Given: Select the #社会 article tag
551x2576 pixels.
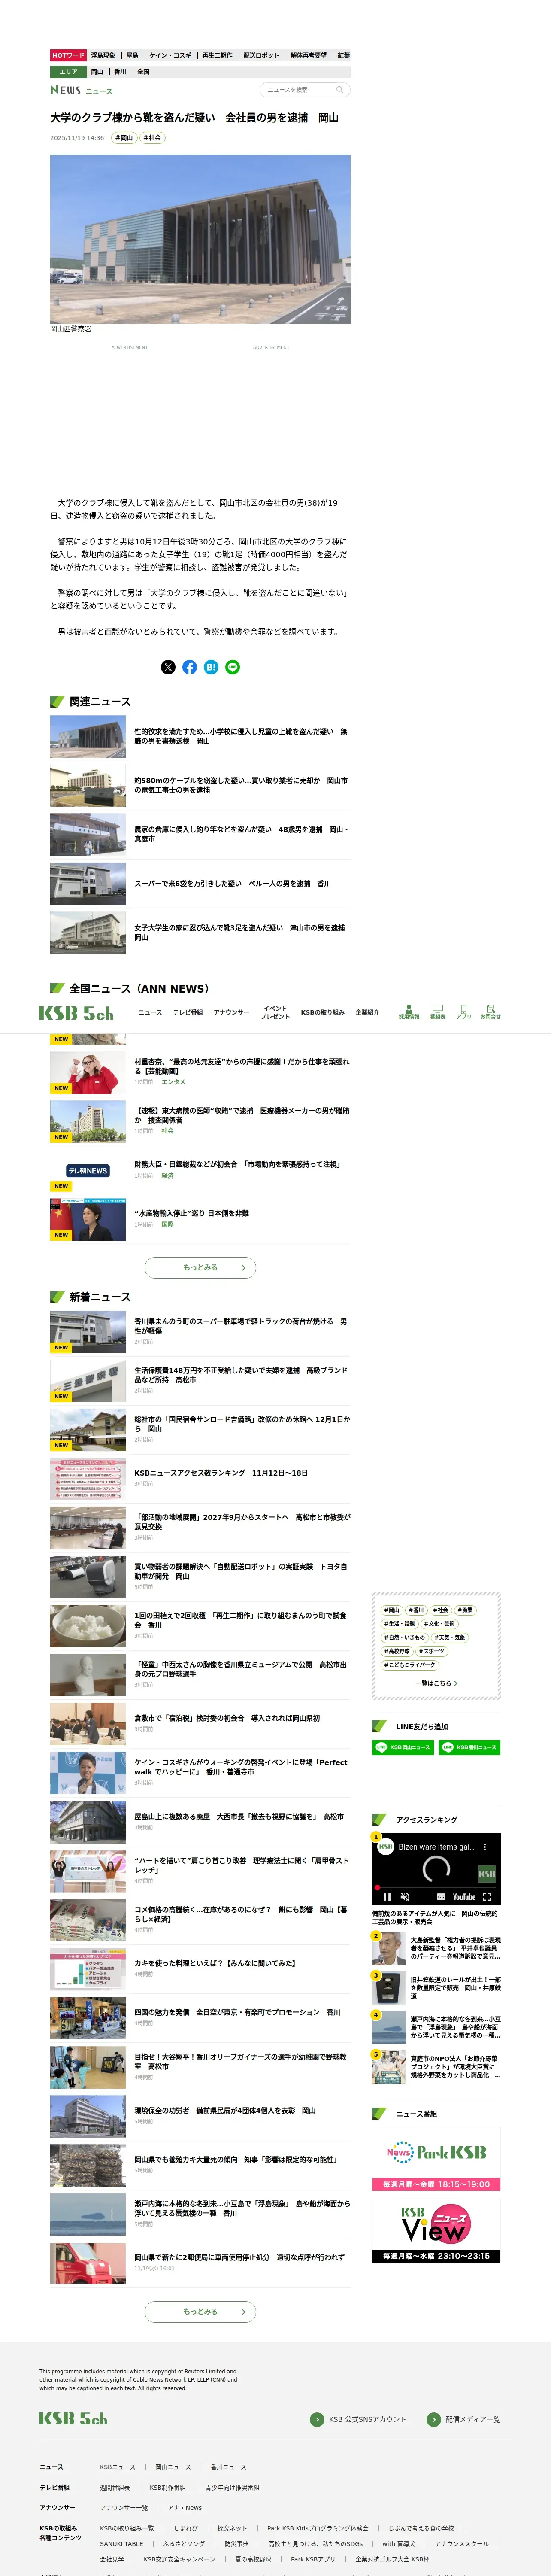Looking at the screenshot, I should click(x=152, y=138).
